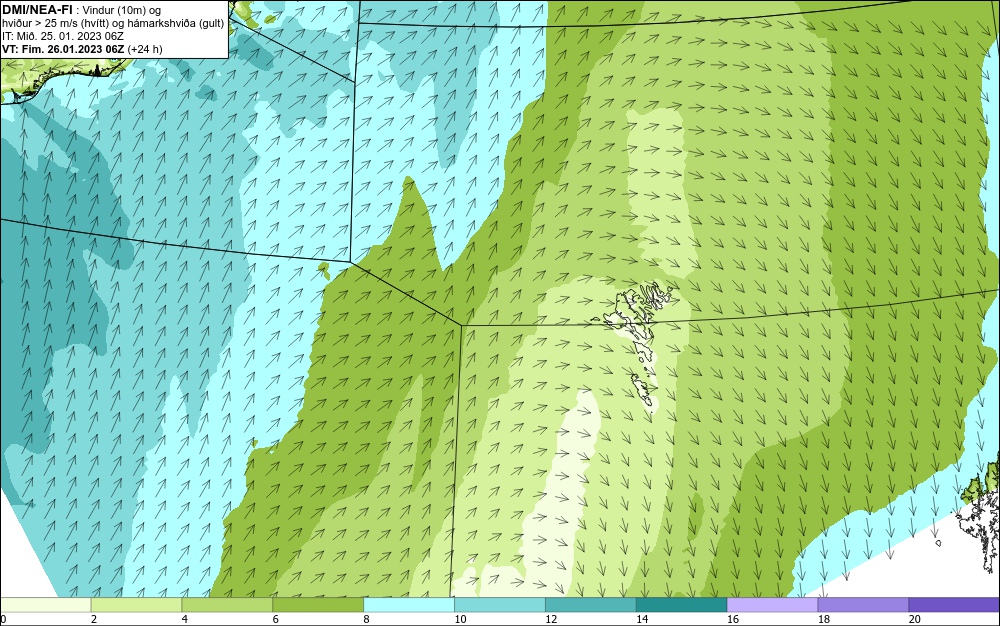Click the 14–16 m/s dark teal swatch
The image size is (1000, 626).
click(681, 605)
